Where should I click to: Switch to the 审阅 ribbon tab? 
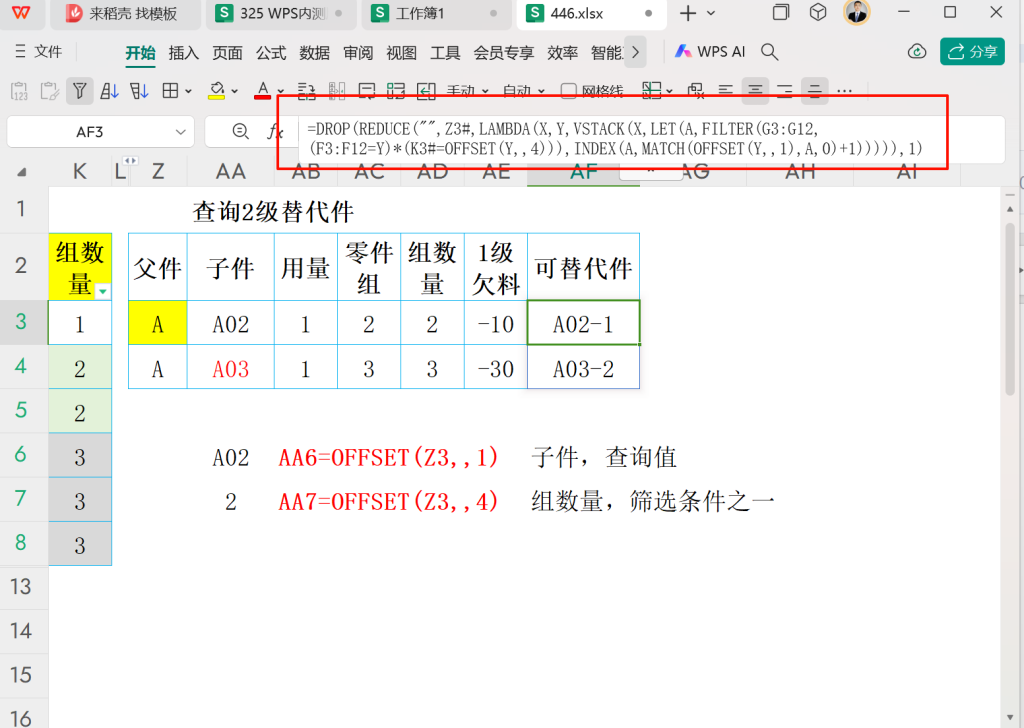click(x=358, y=53)
